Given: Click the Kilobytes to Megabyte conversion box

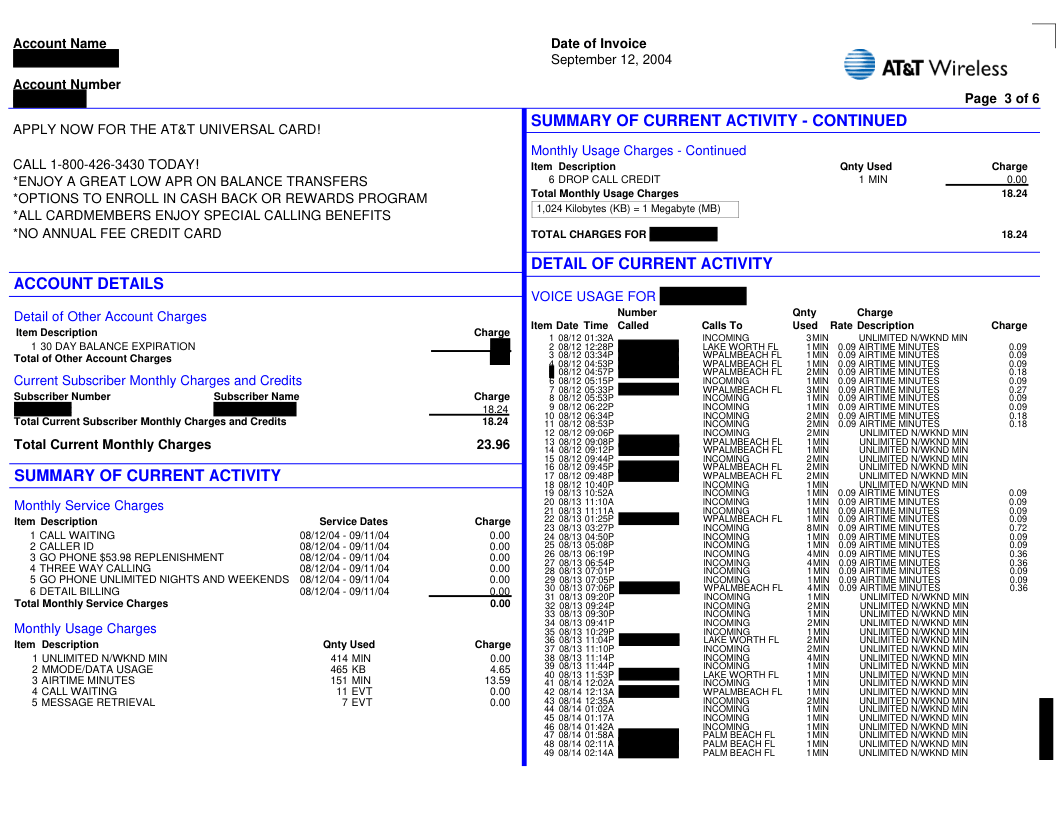Looking at the screenshot, I should click(635, 209).
